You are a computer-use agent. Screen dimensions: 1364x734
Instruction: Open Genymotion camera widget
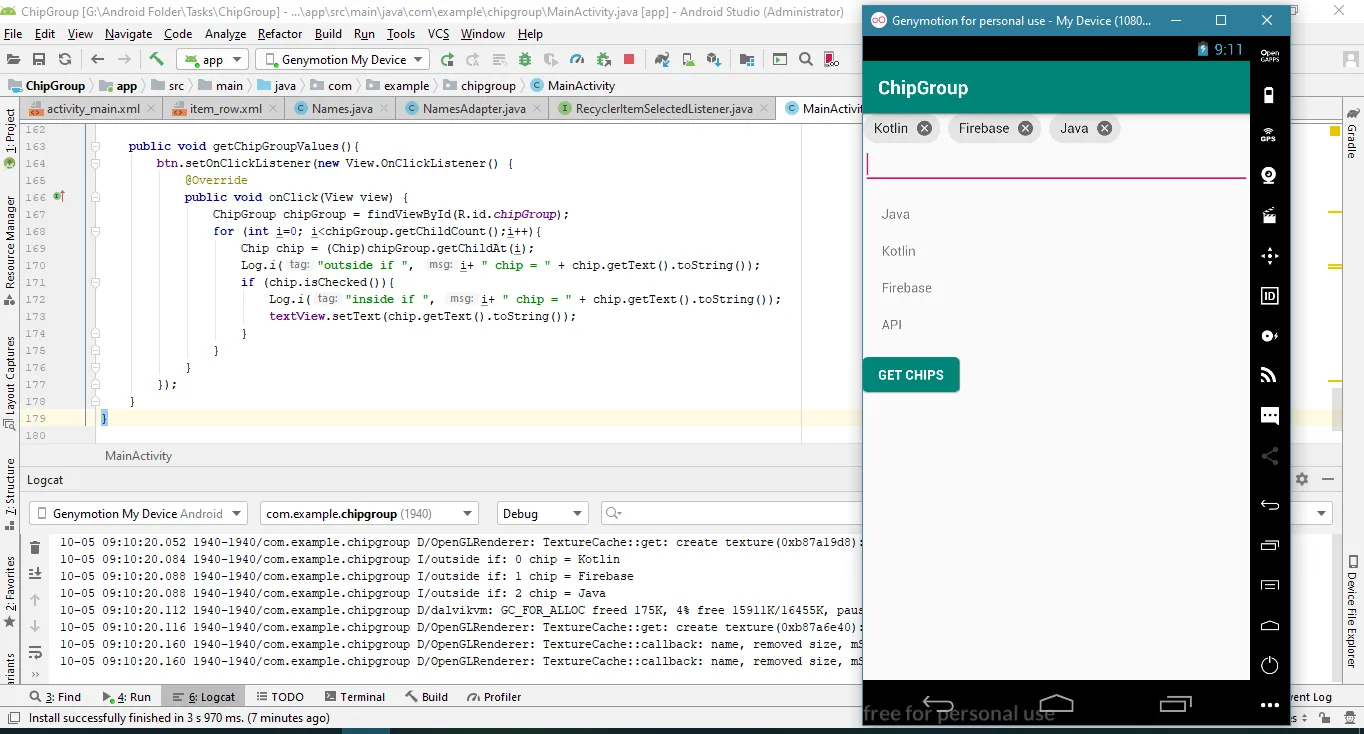[1269, 176]
